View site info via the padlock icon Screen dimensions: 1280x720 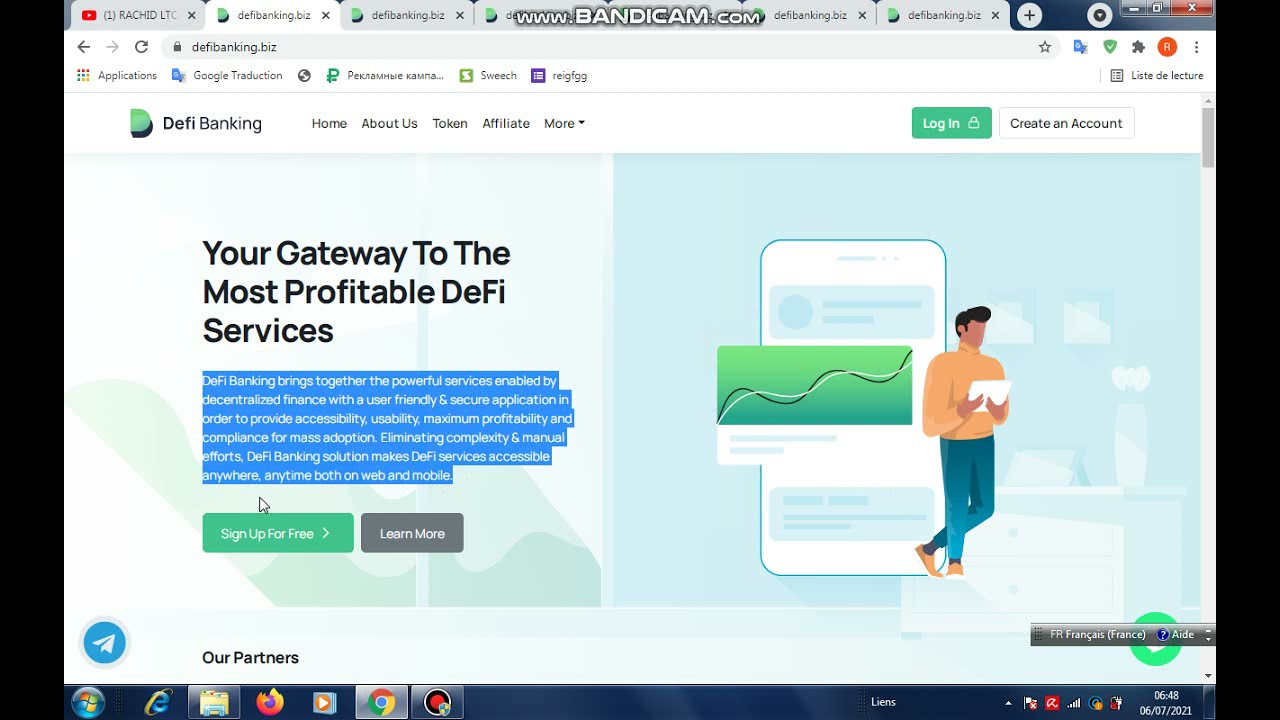click(177, 47)
